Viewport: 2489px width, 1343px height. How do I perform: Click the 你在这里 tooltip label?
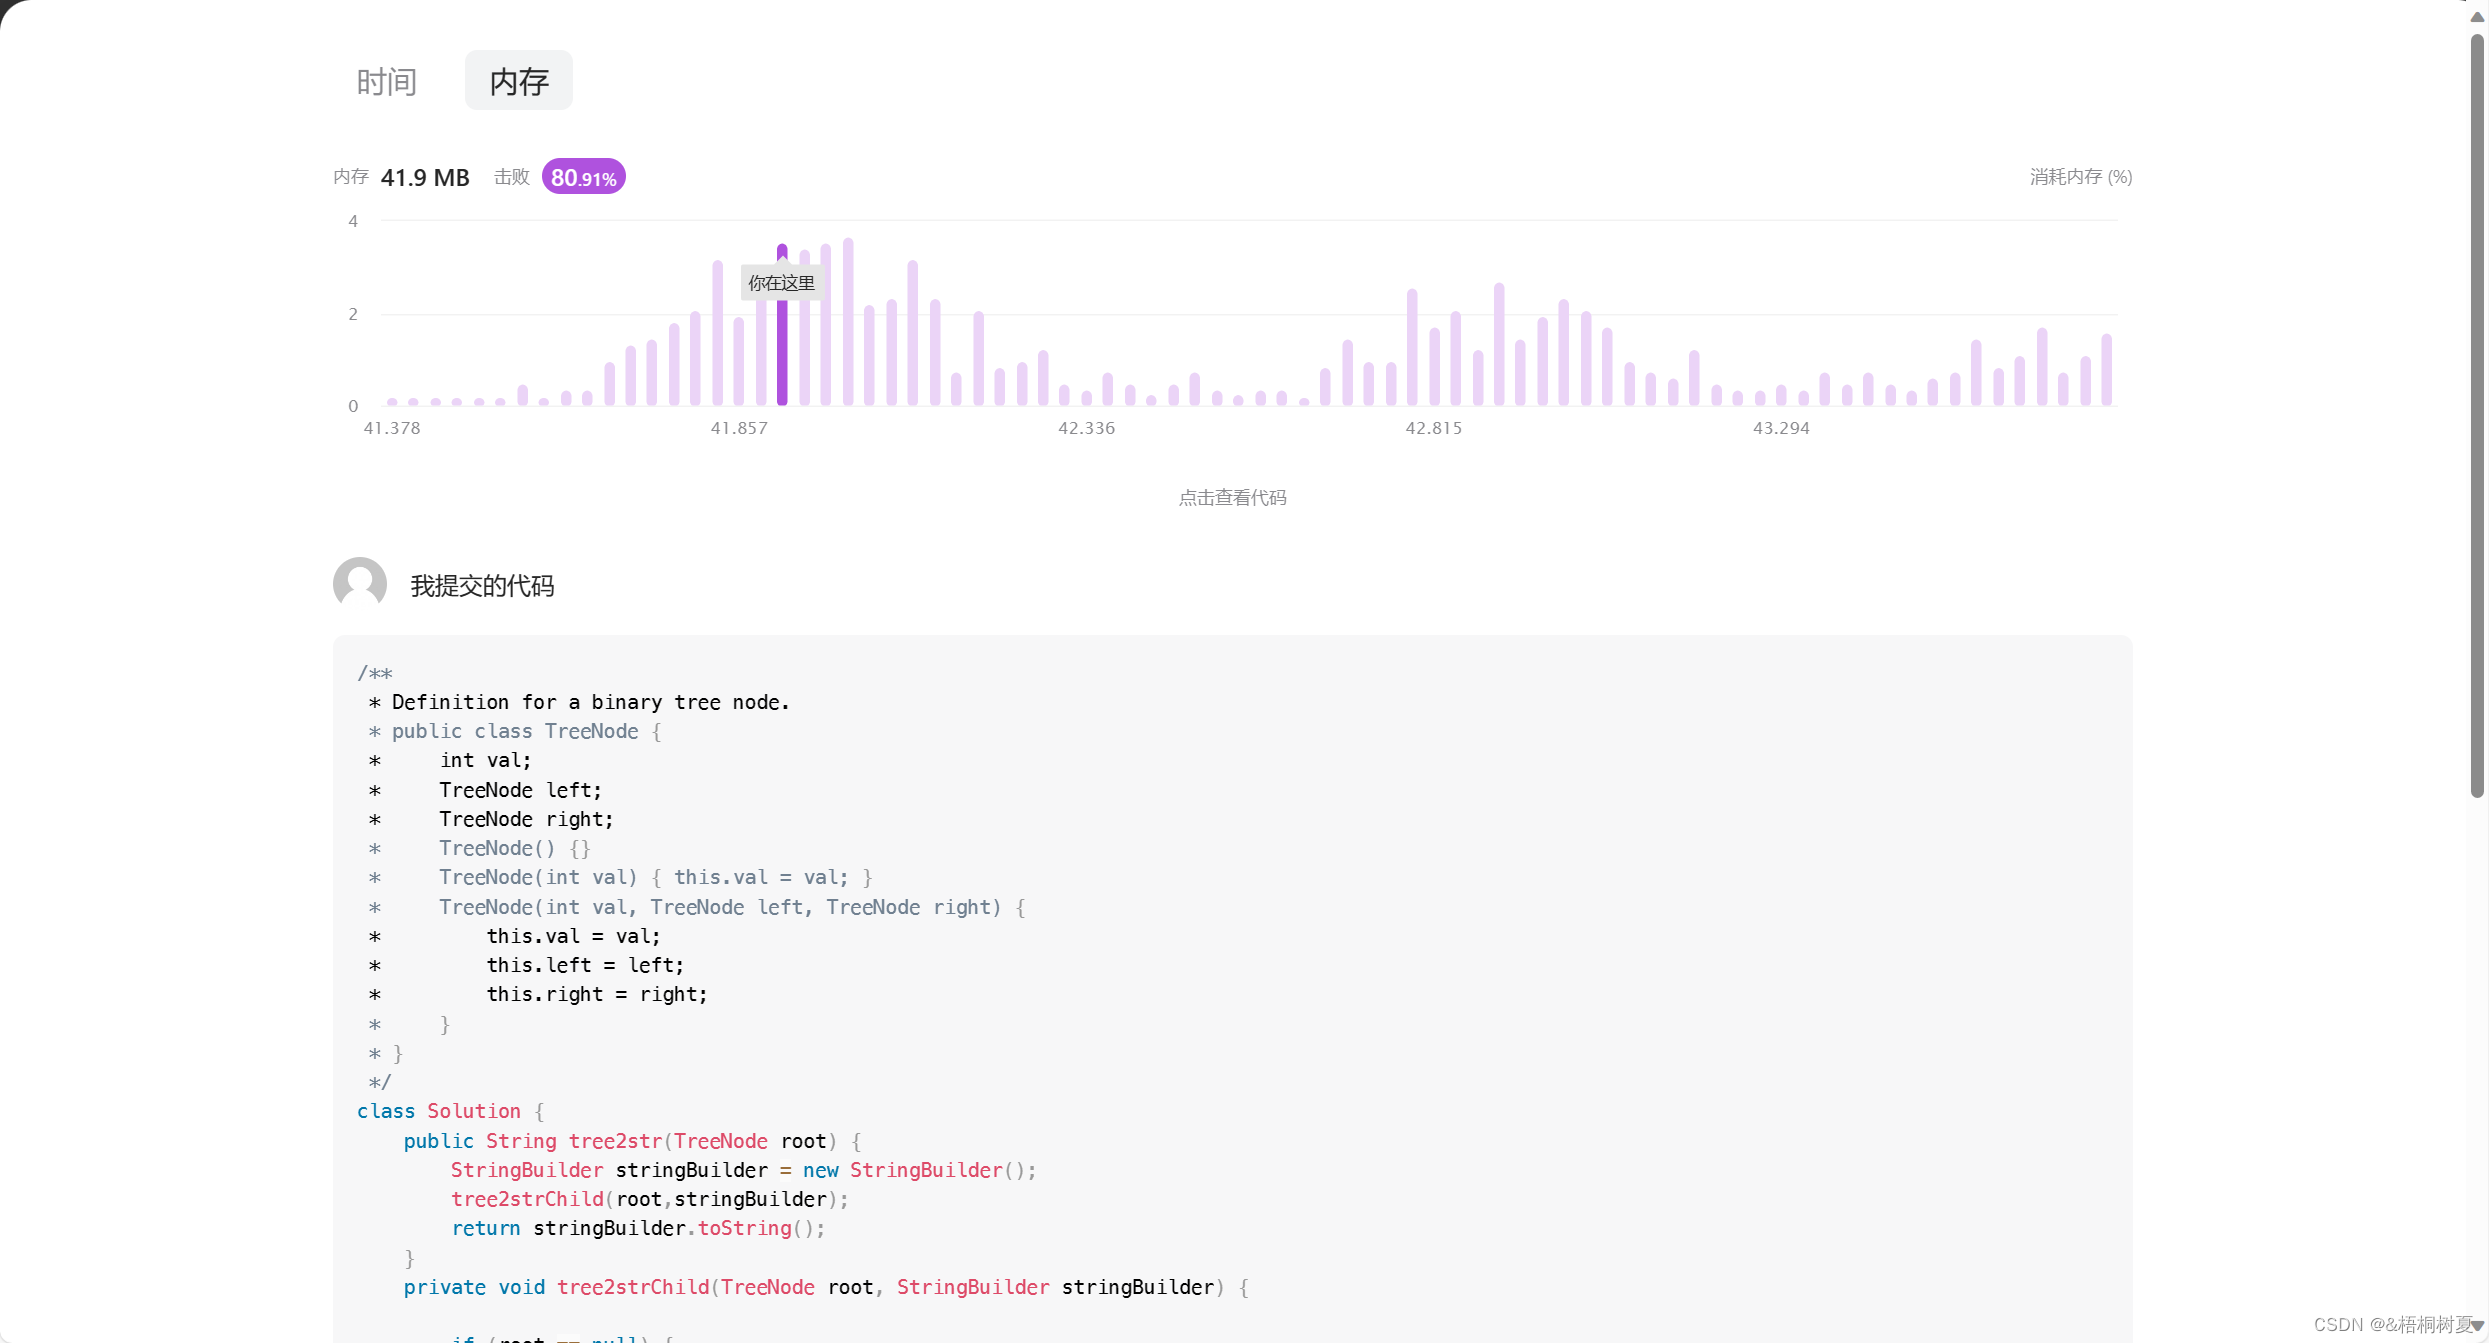click(781, 283)
